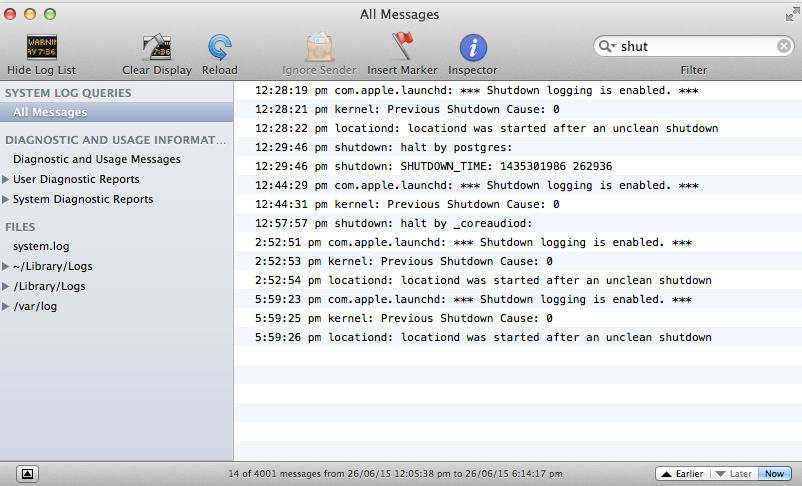Open the search magnifier options menu
Viewport: 802px width, 486px height.
607,47
